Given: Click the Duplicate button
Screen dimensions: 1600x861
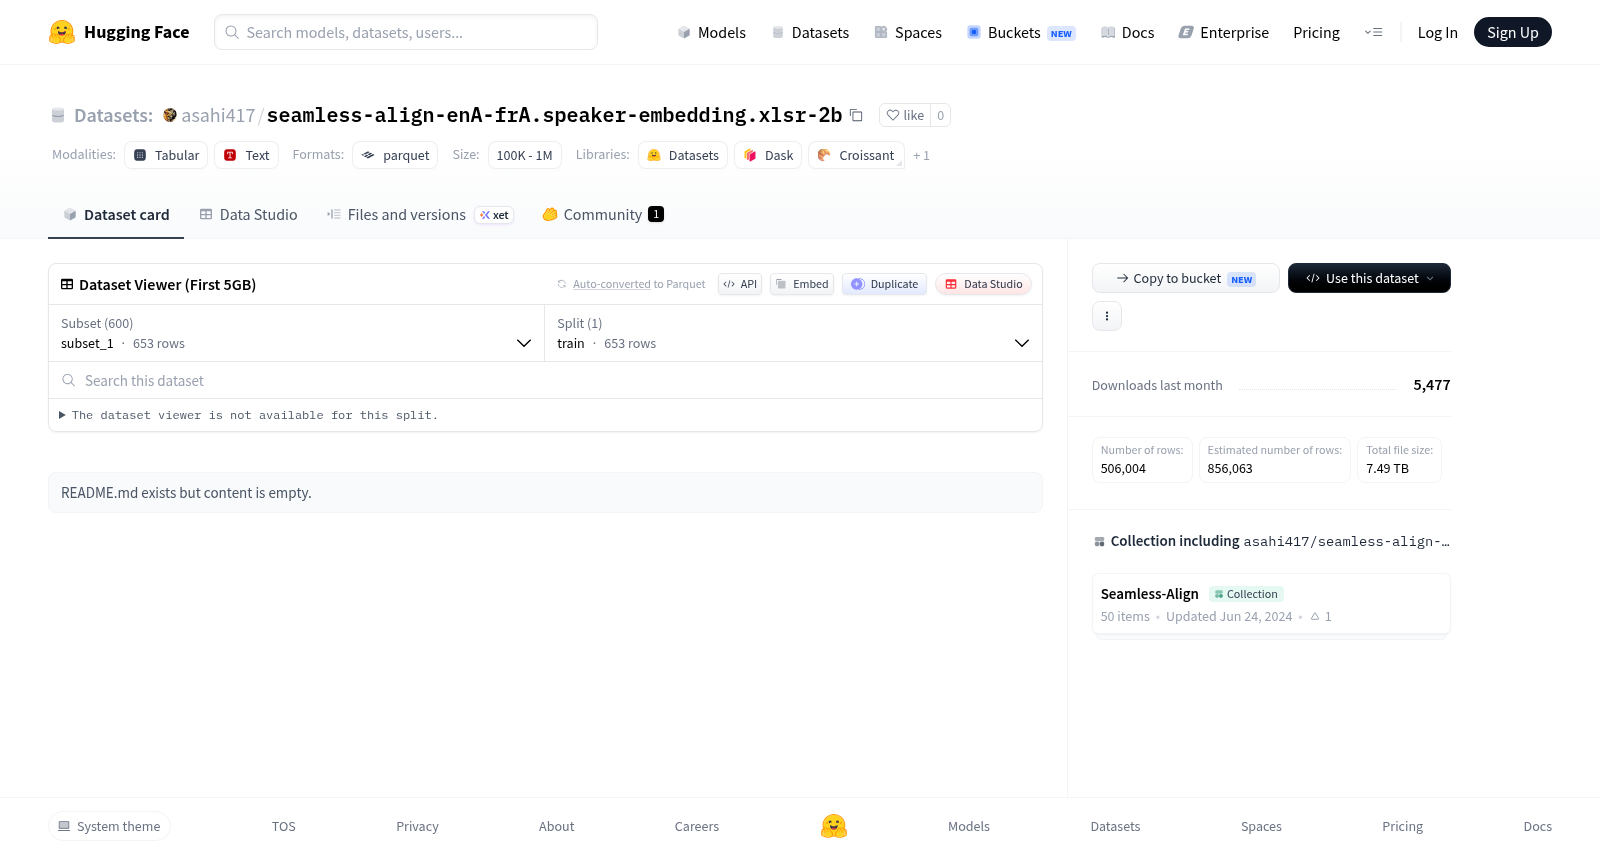Looking at the screenshot, I should (884, 284).
